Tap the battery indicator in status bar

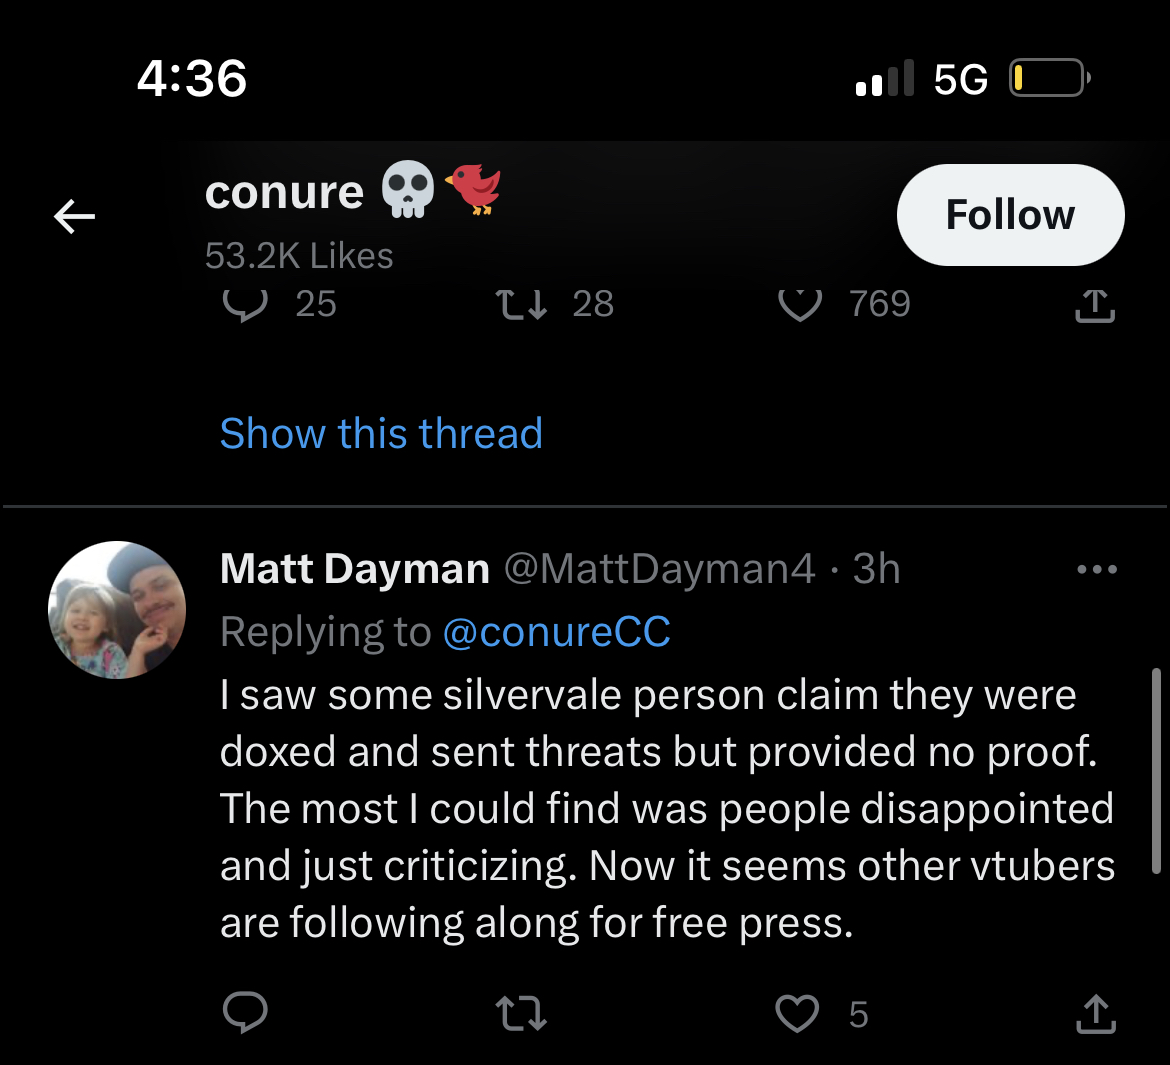click(1049, 78)
